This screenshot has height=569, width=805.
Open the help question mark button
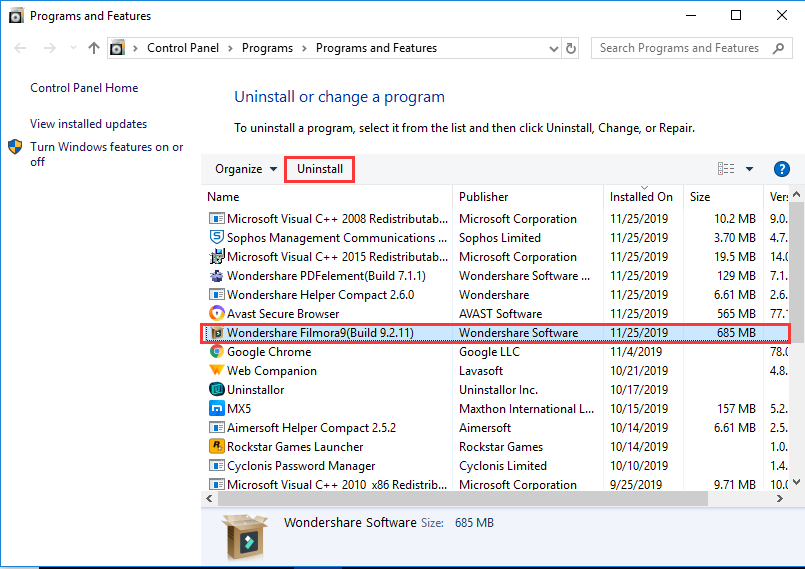(x=781, y=169)
